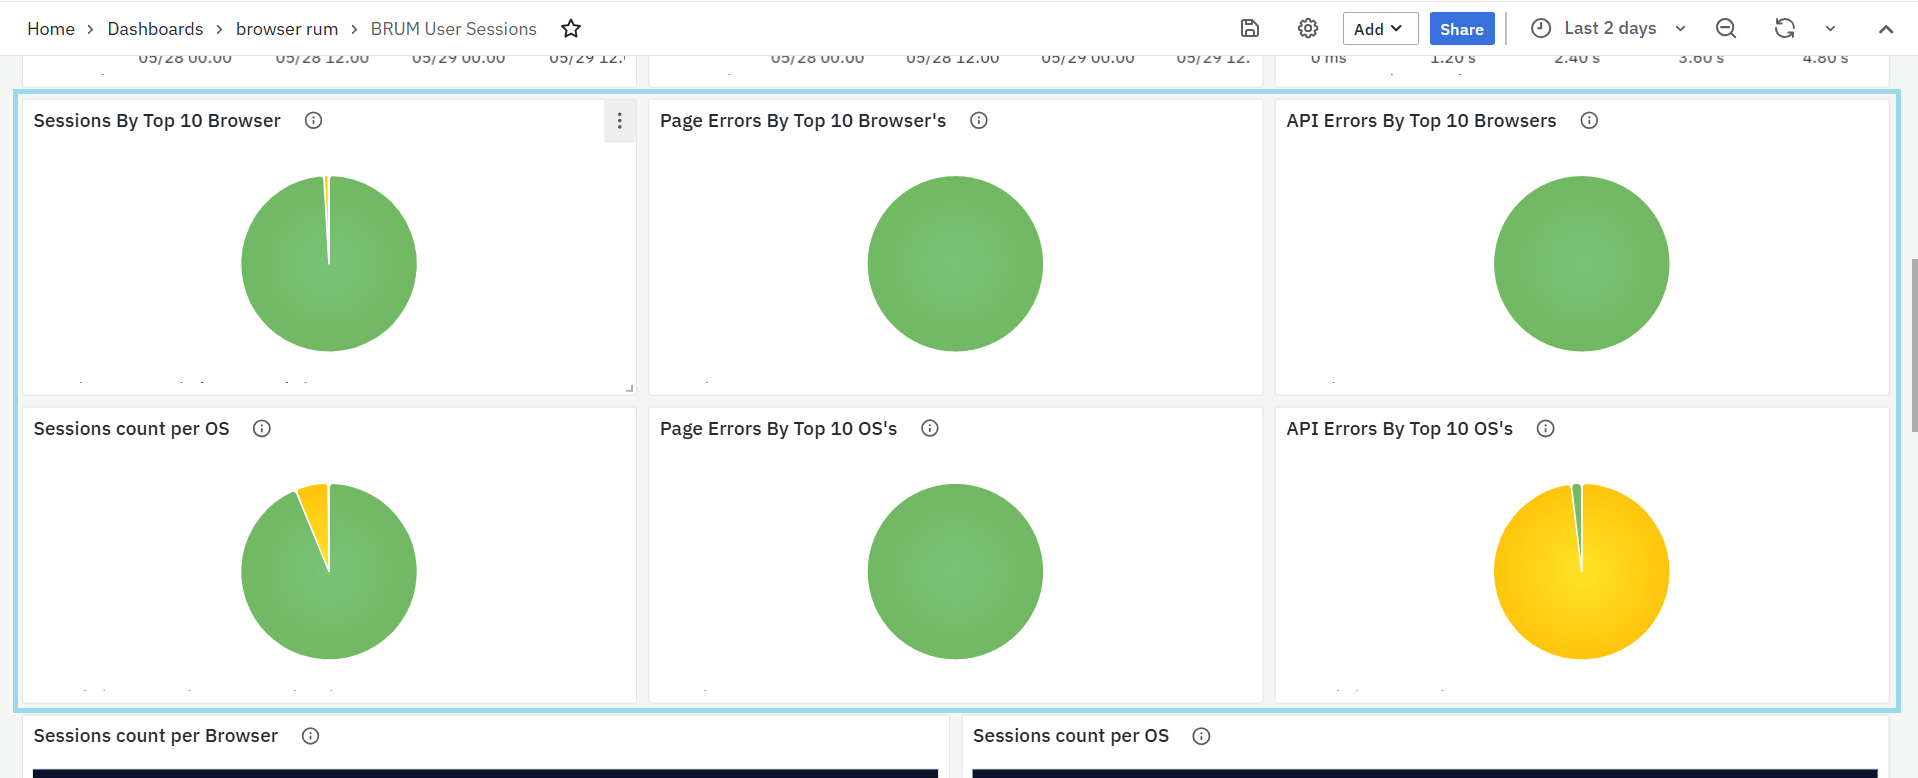Open the Sessions By Top 10 Browser panel menu
The image size is (1918, 778).
[x=620, y=121]
